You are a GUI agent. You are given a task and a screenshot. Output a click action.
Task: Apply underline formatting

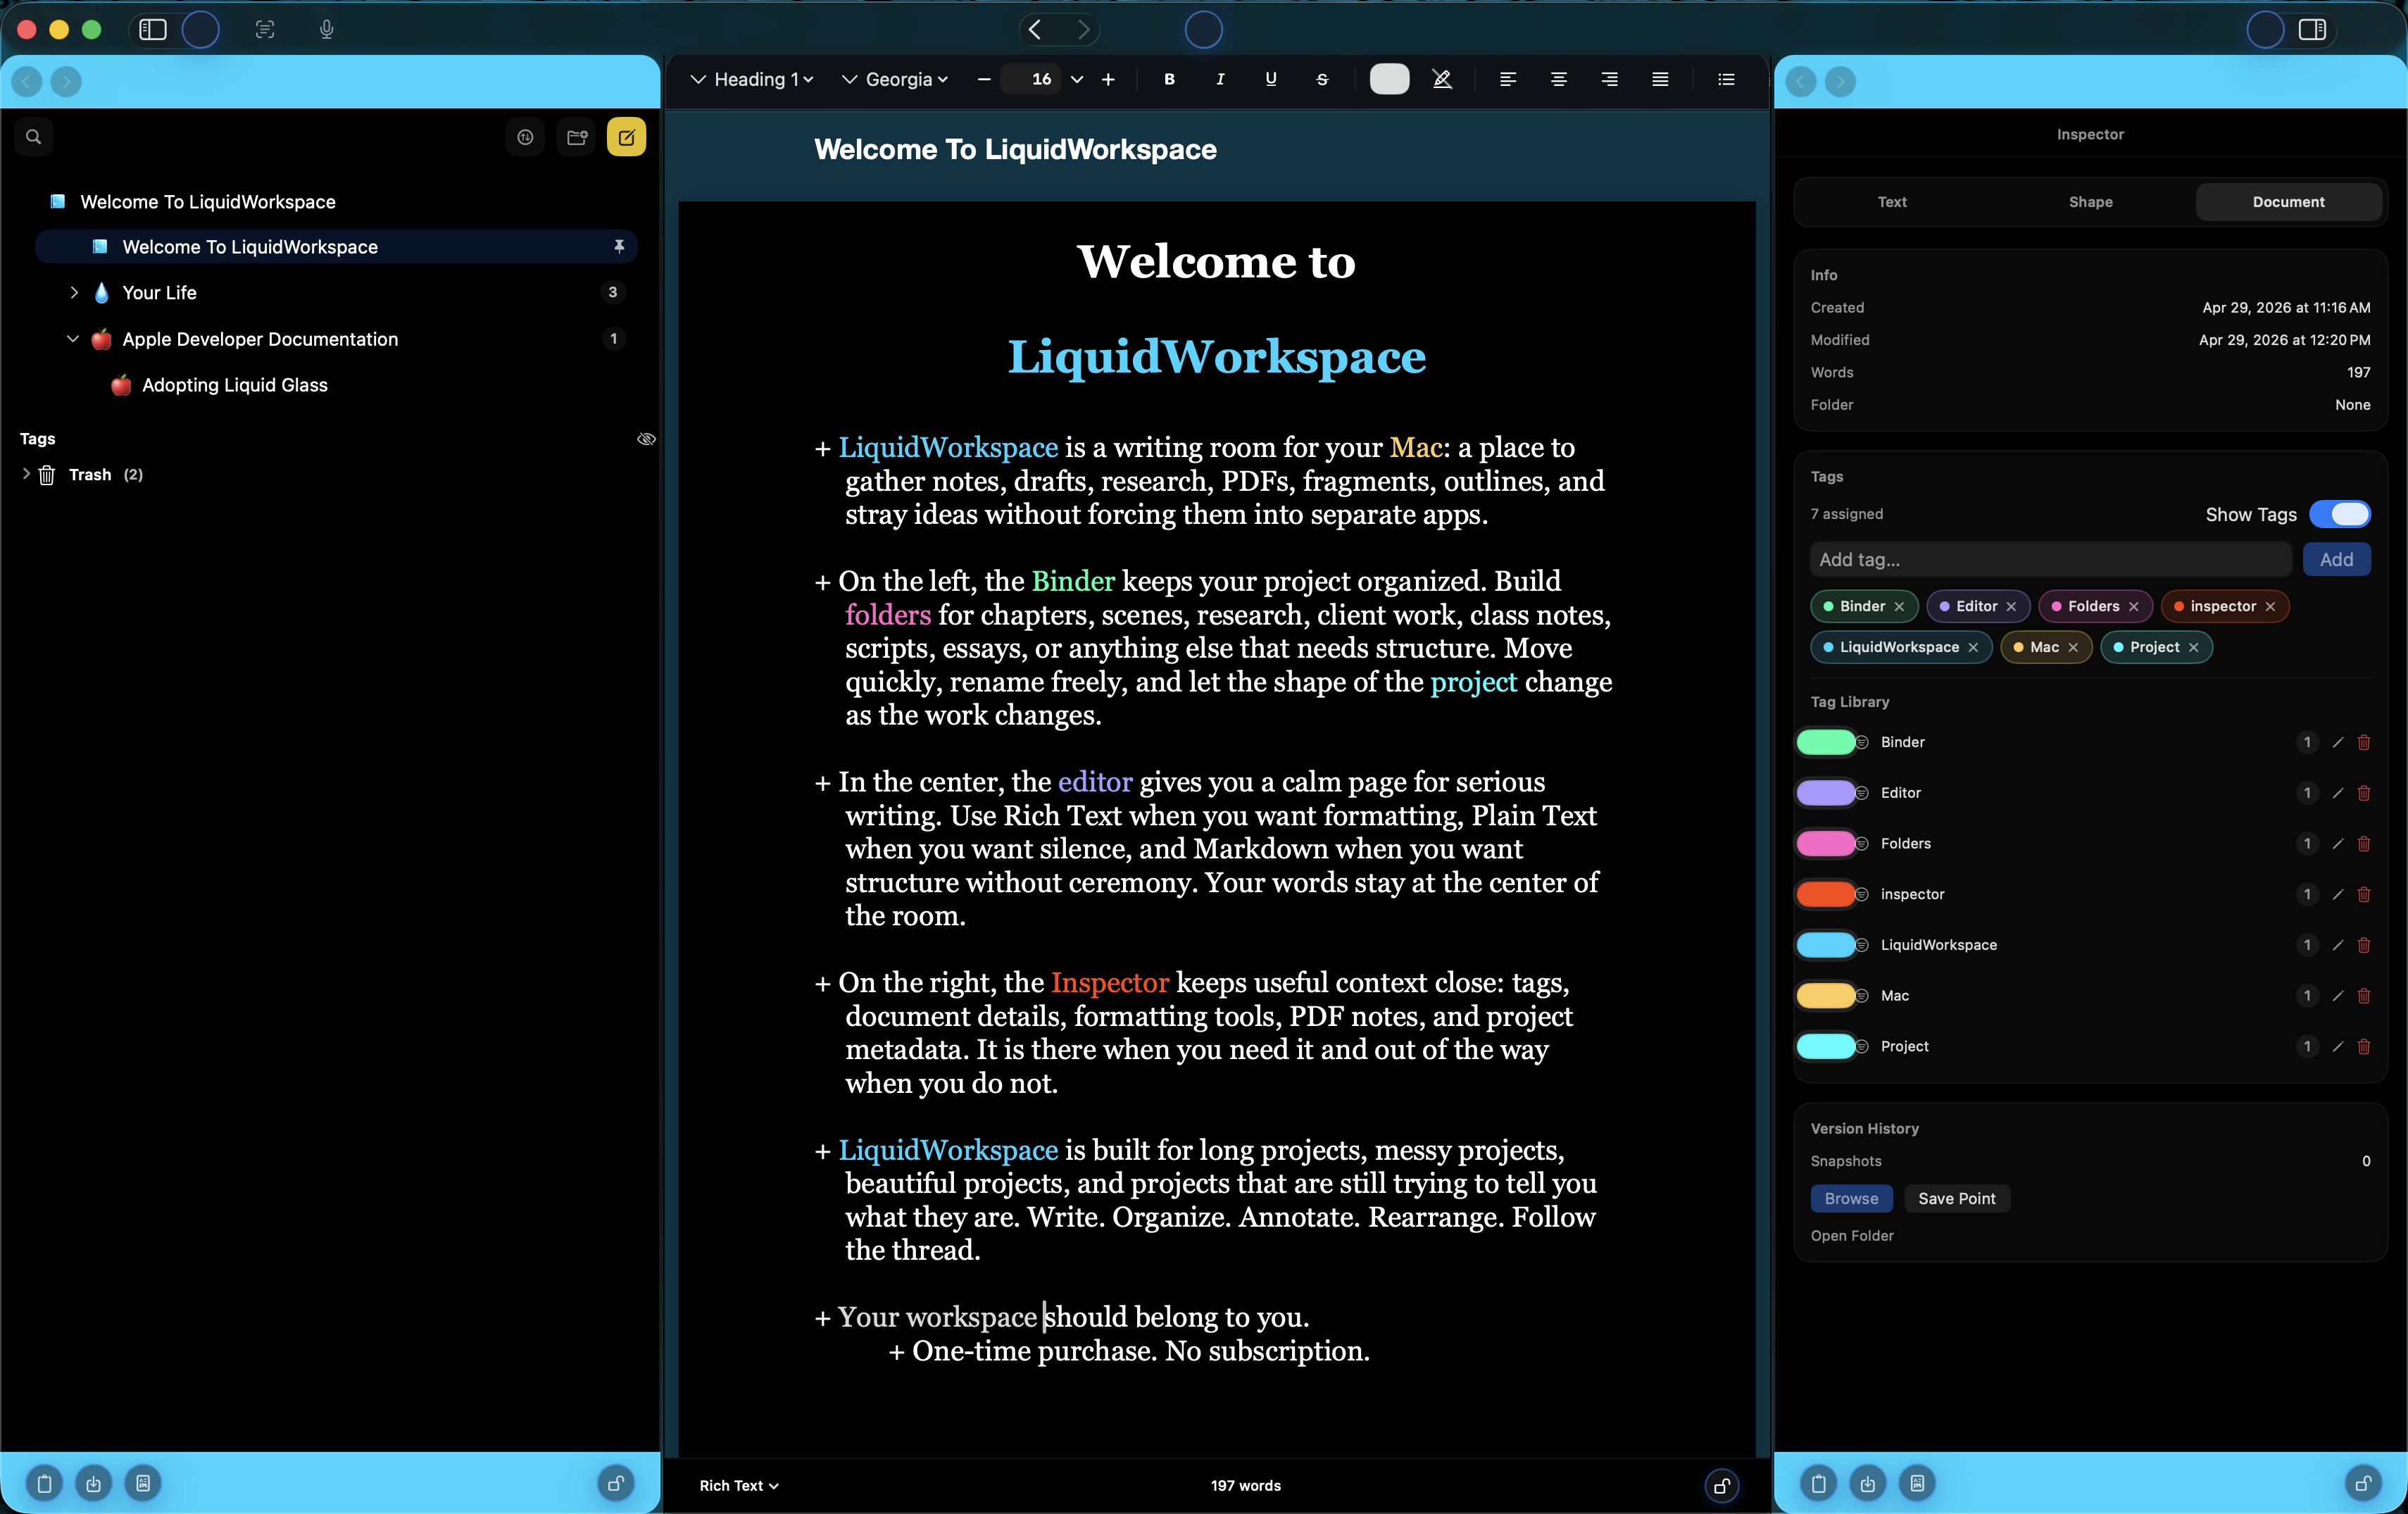pyautogui.click(x=1271, y=79)
